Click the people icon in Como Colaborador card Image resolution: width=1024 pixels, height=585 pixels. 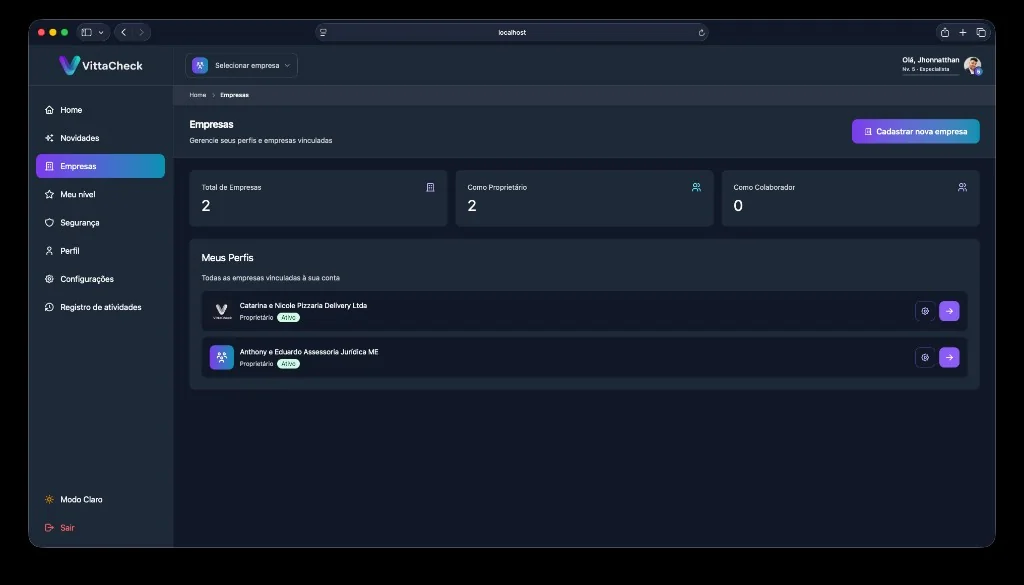click(x=962, y=187)
